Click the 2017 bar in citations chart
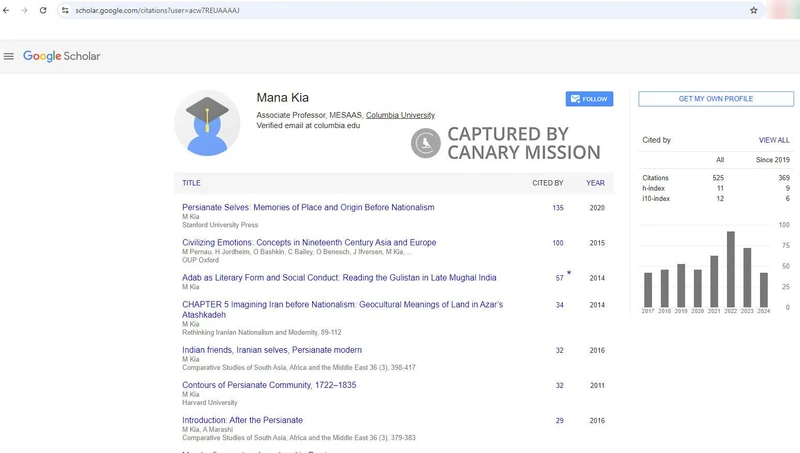The image size is (800, 453). (648, 290)
